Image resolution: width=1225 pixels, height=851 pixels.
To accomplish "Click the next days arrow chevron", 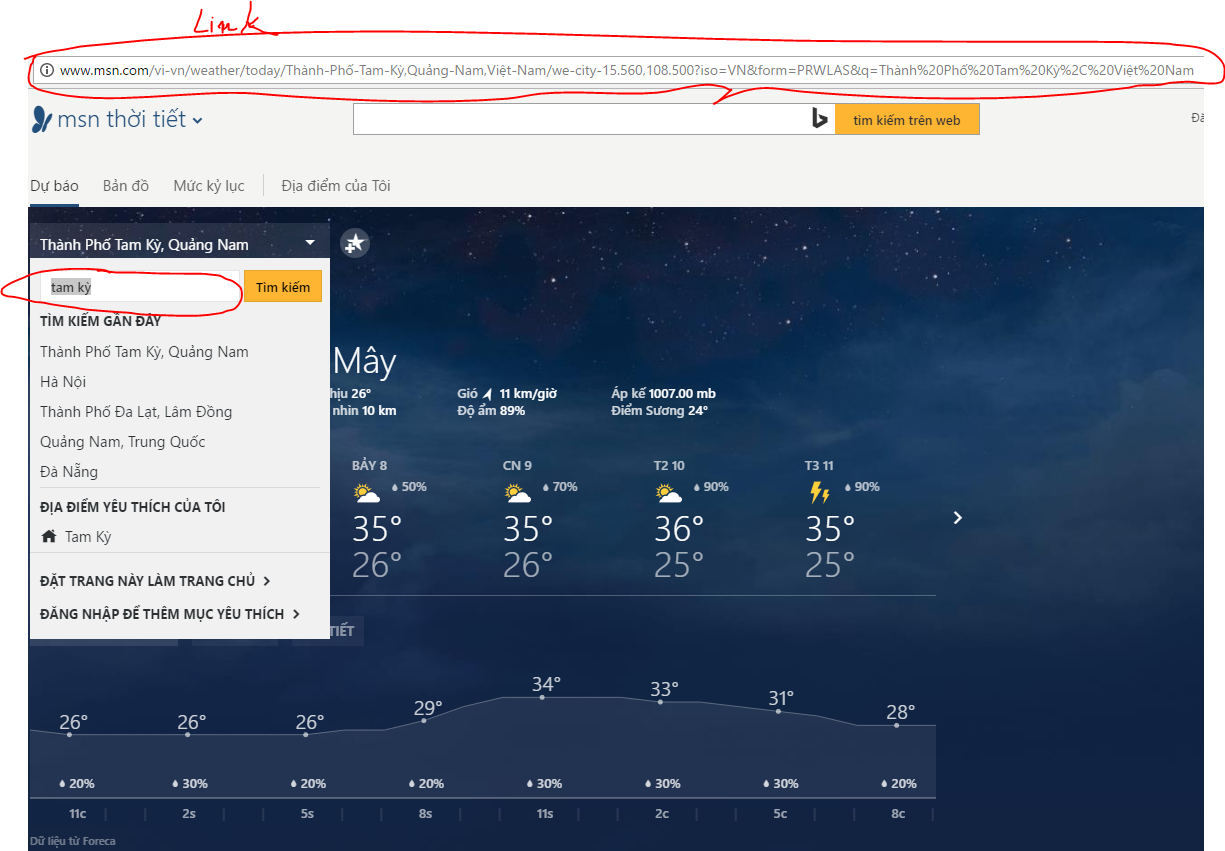I will click(957, 517).
